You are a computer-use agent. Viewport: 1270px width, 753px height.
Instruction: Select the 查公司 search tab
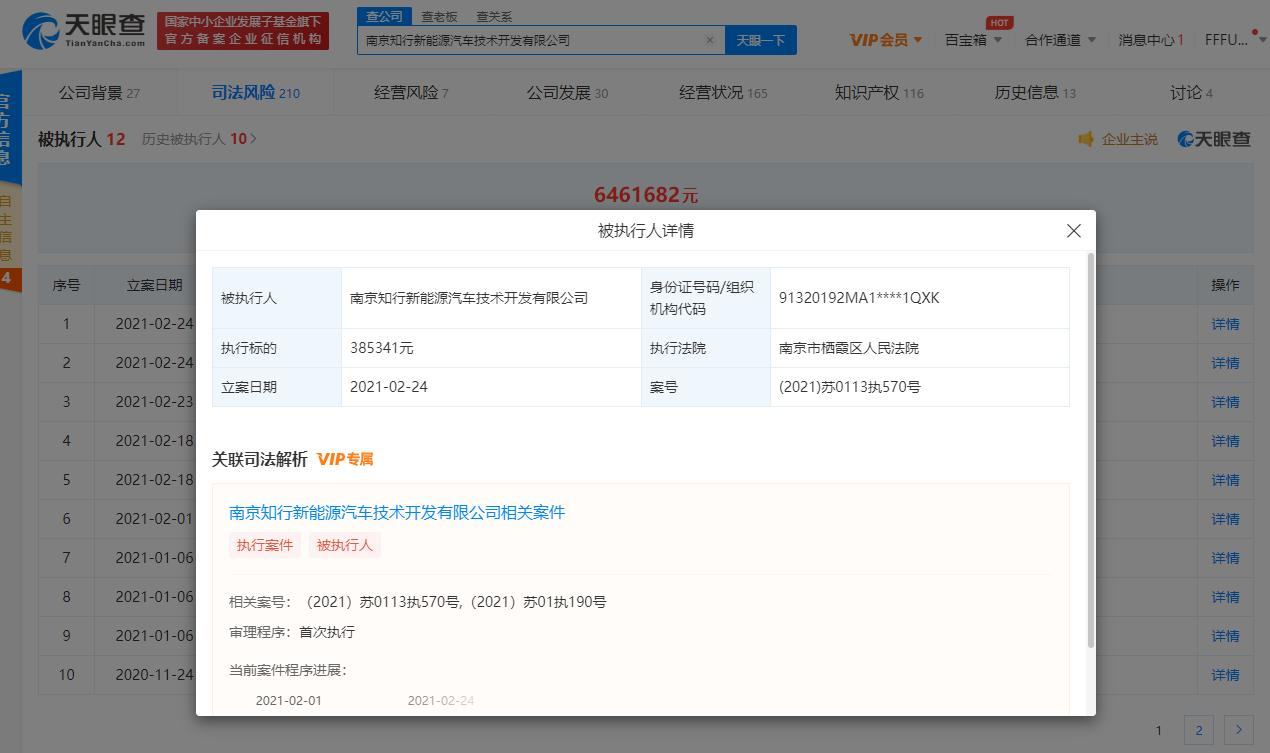(x=384, y=16)
